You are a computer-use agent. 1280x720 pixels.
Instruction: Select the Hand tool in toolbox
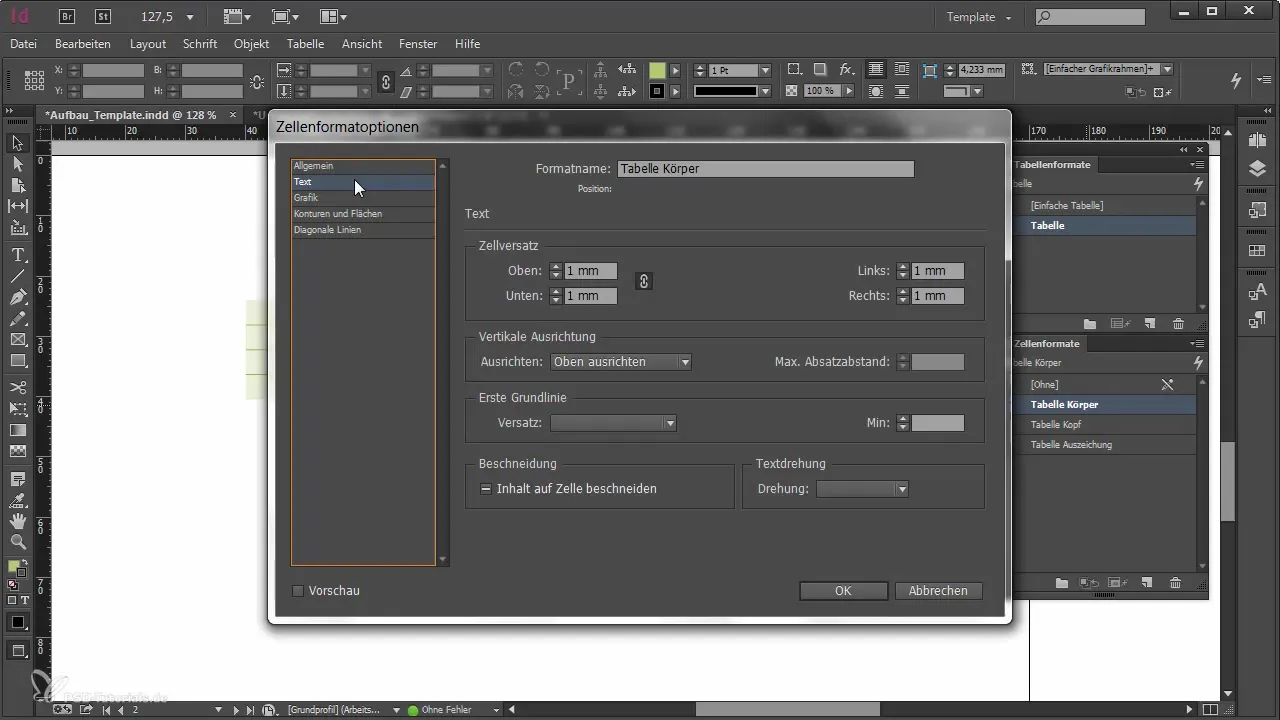tap(18, 521)
